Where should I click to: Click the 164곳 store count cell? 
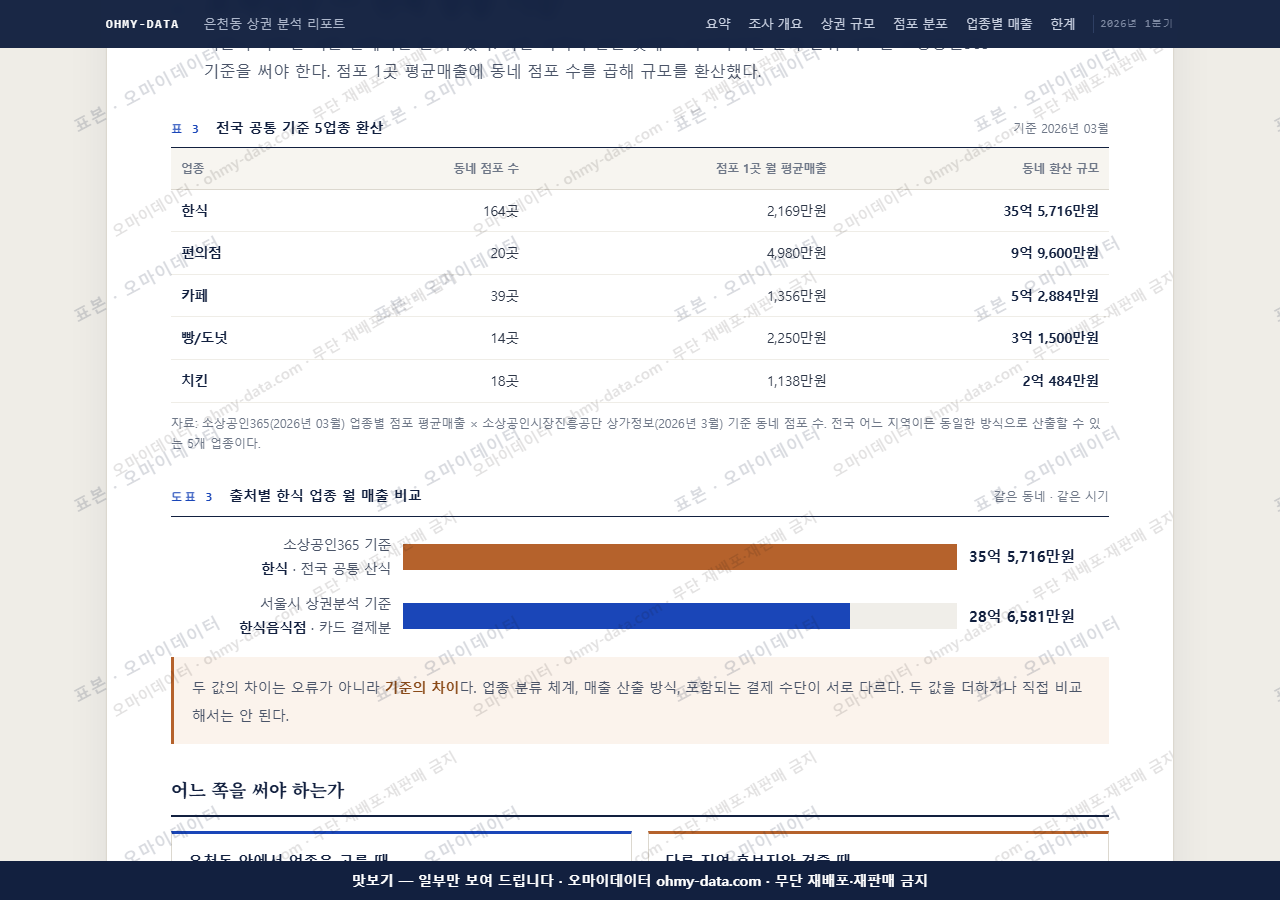coord(501,211)
